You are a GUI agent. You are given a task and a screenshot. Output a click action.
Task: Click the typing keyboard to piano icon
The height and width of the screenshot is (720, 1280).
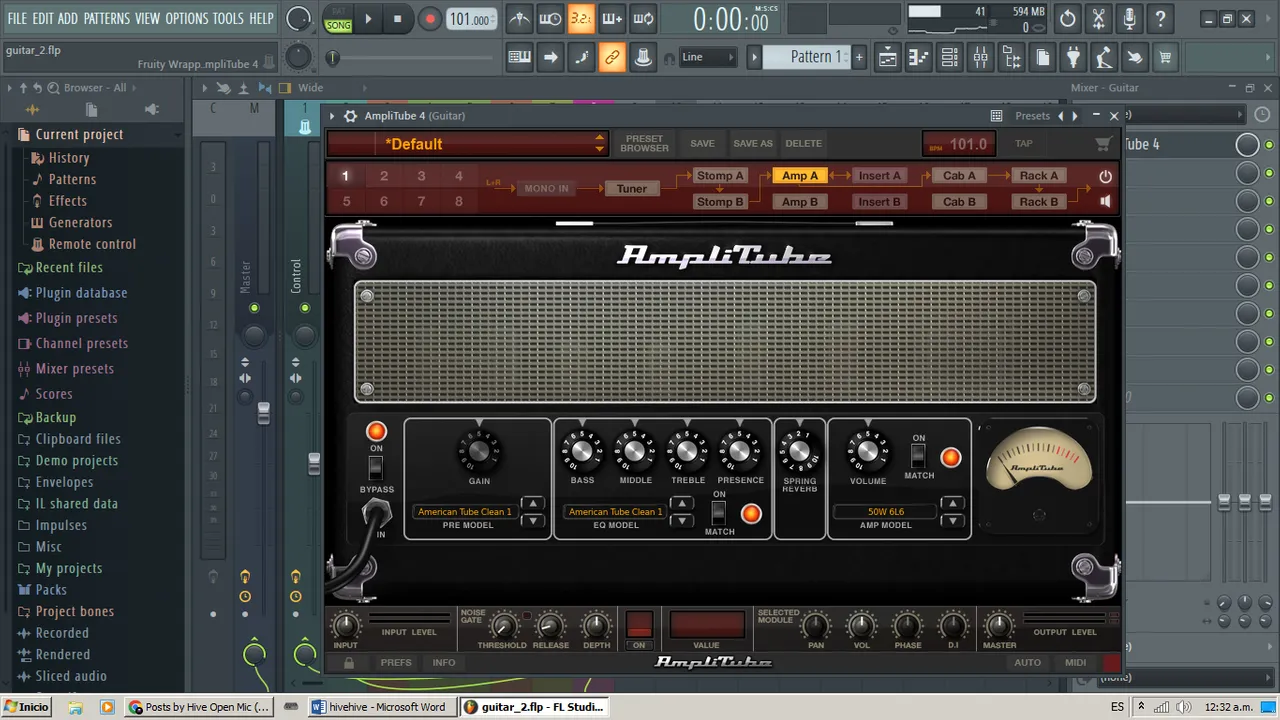pyautogui.click(x=519, y=58)
